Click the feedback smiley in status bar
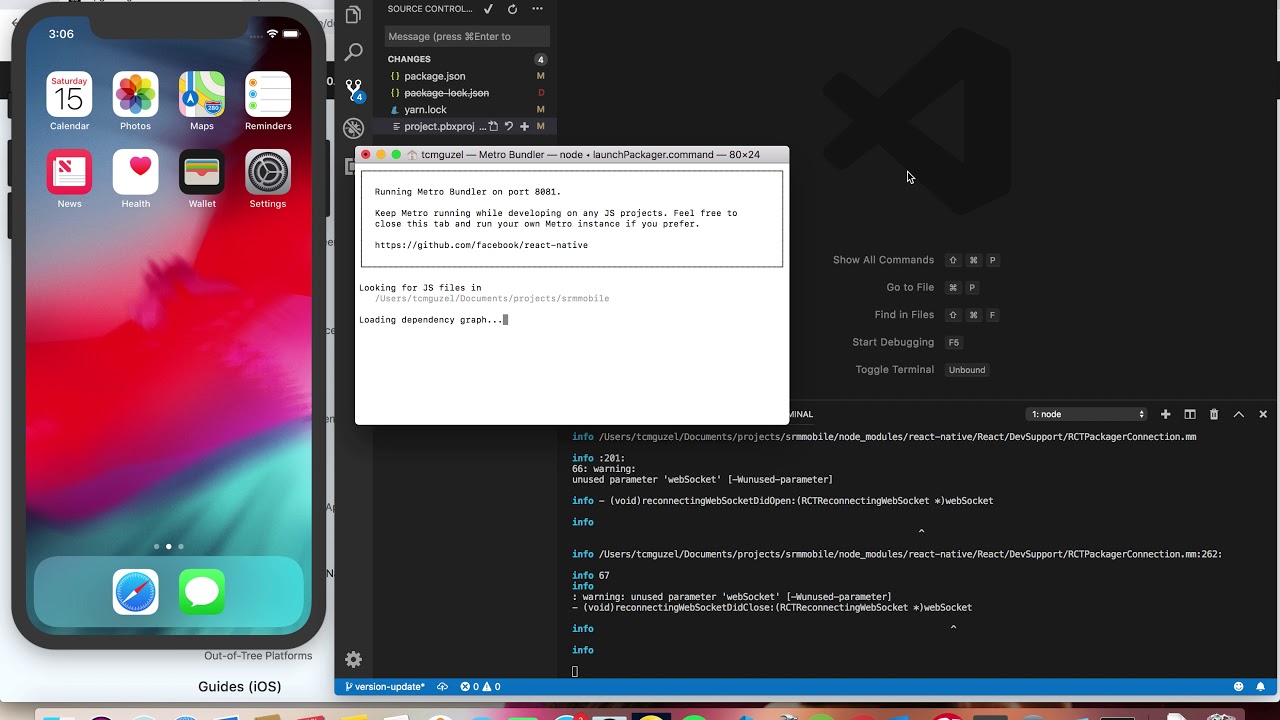 coord(1239,687)
